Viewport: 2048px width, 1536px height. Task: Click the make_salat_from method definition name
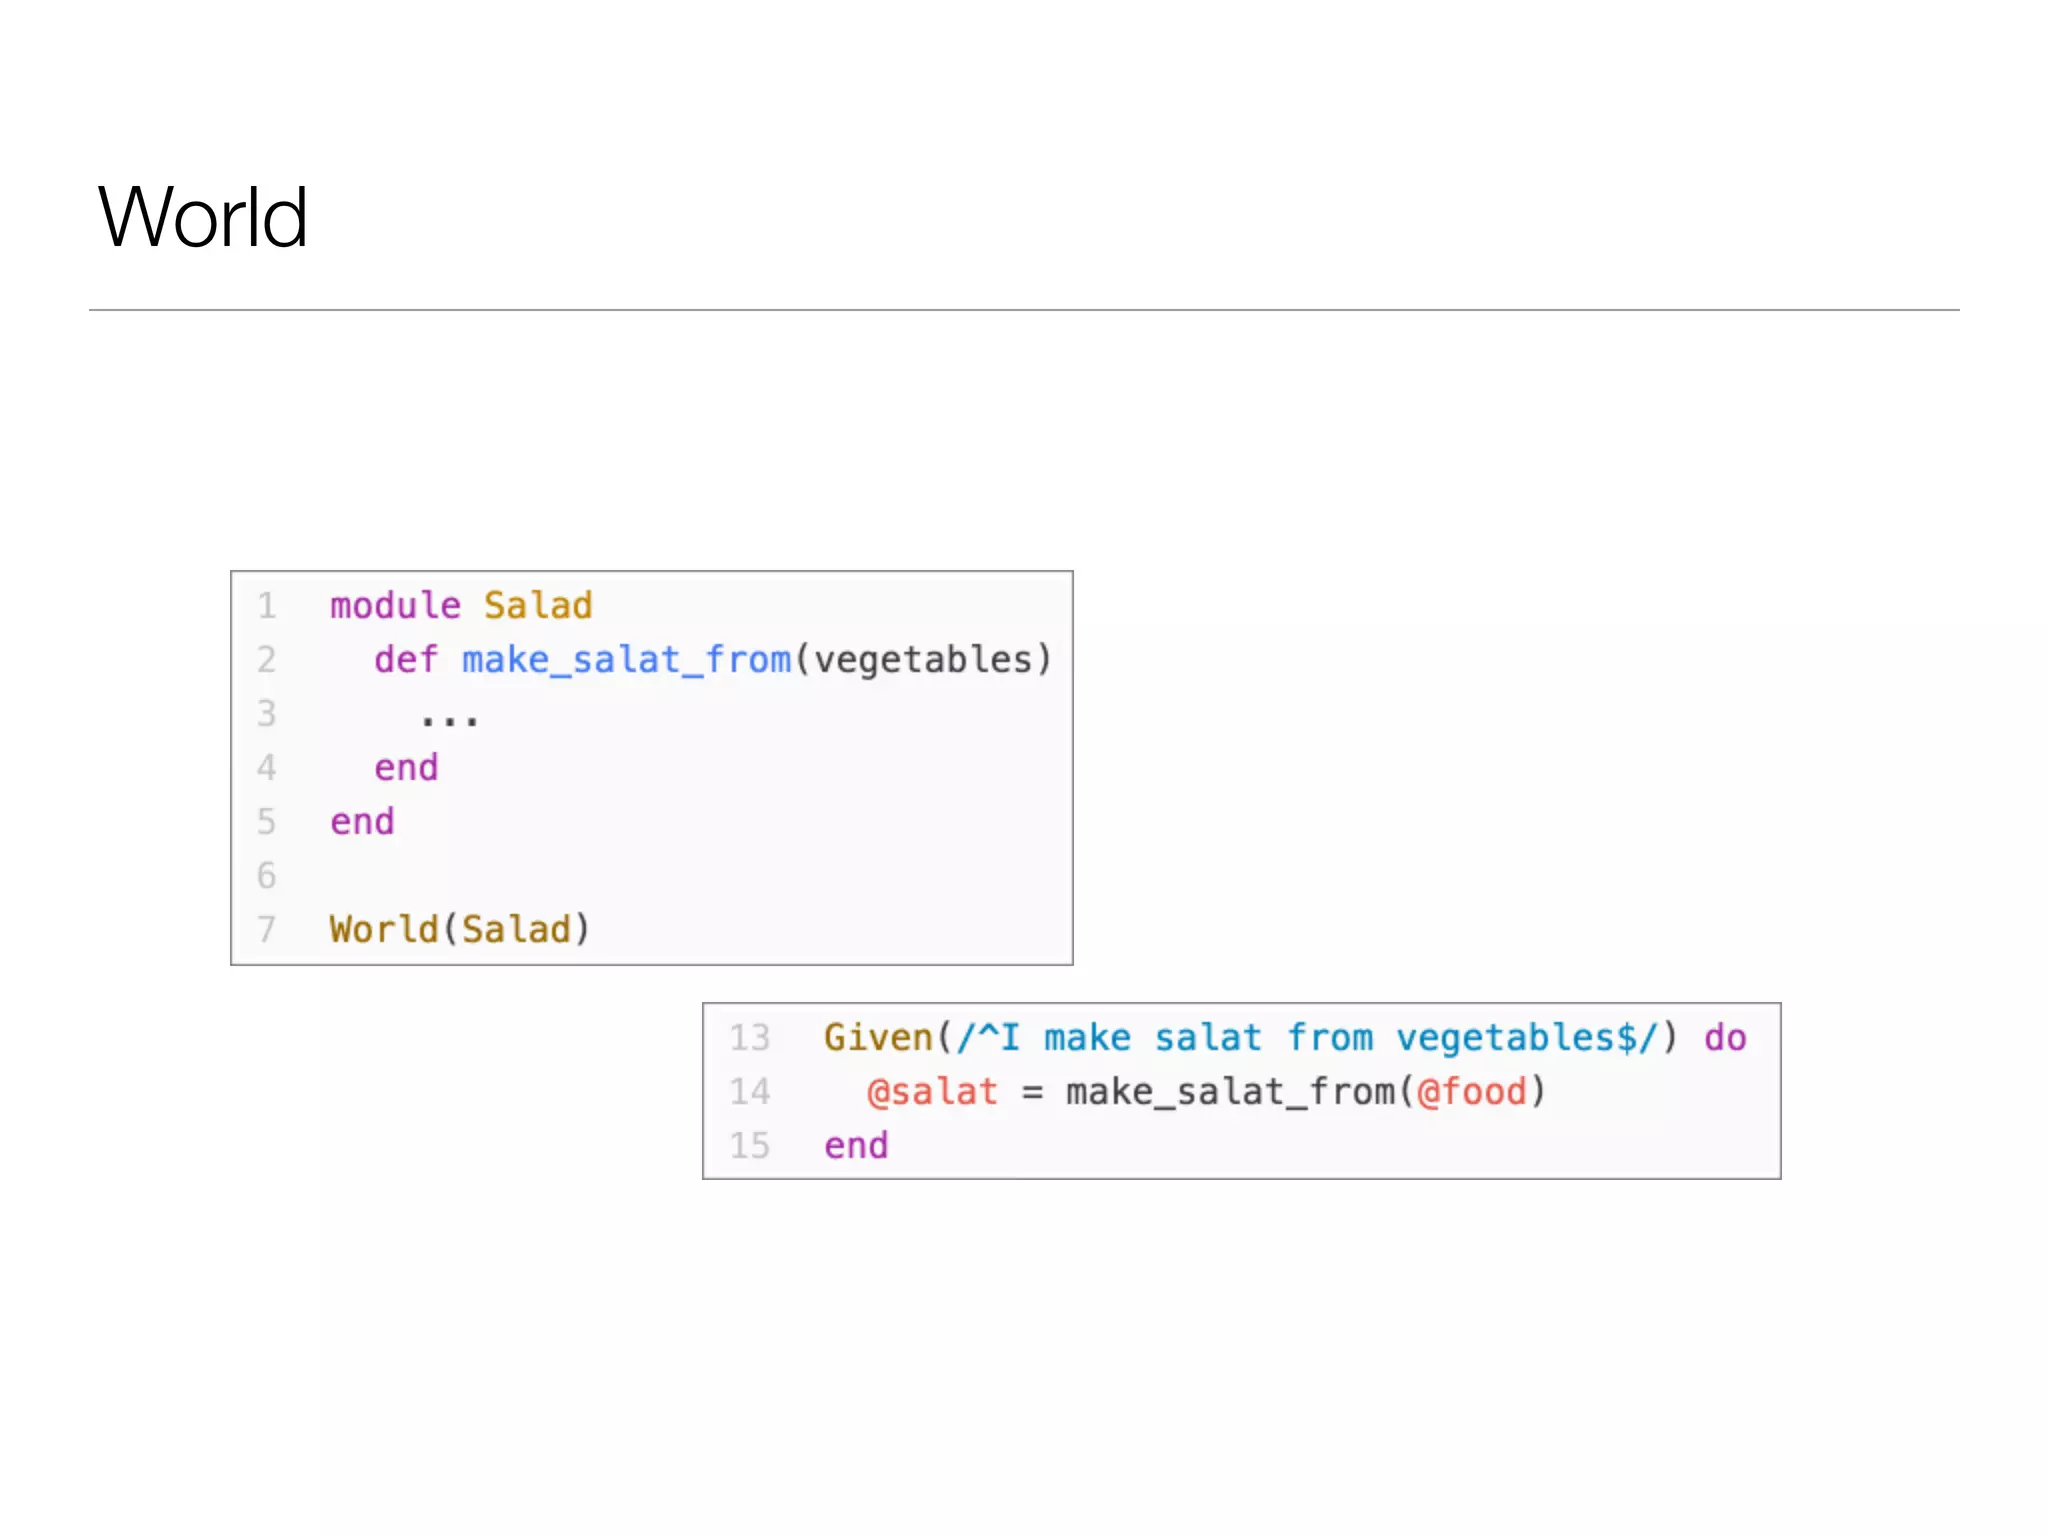click(x=626, y=660)
